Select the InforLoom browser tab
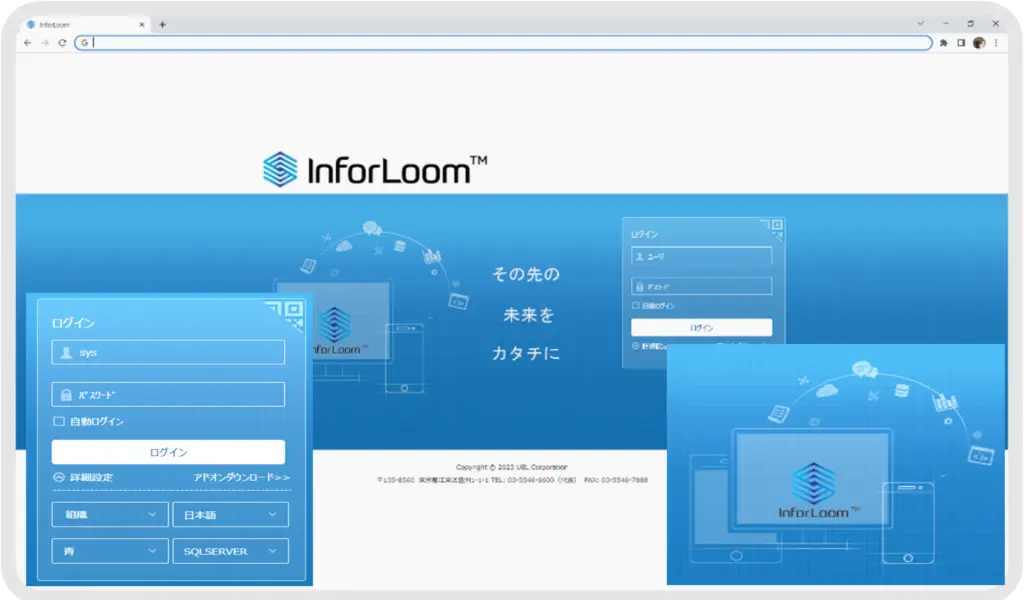 pos(85,24)
